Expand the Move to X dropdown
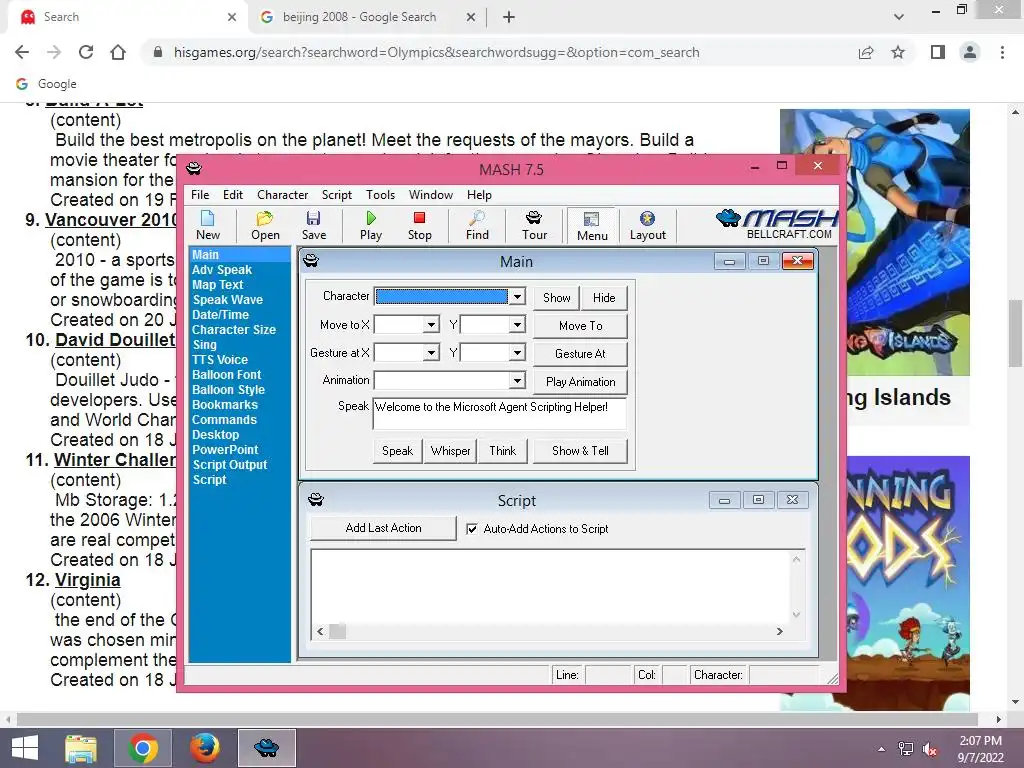This screenshot has width=1024, height=768. coord(431,325)
